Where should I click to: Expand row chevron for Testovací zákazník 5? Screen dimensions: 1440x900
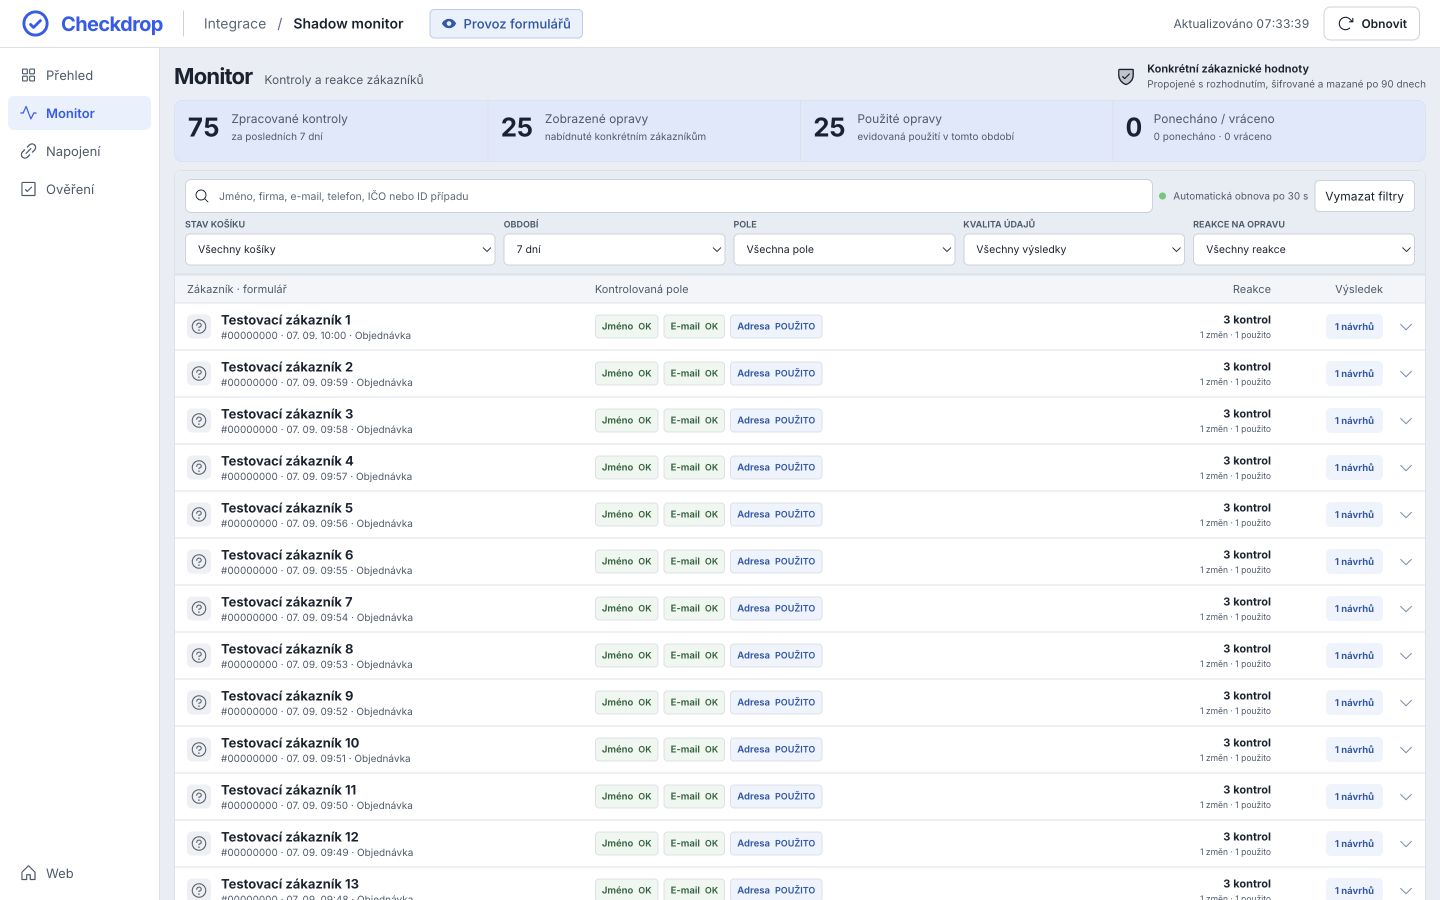tap(1406, 515)
